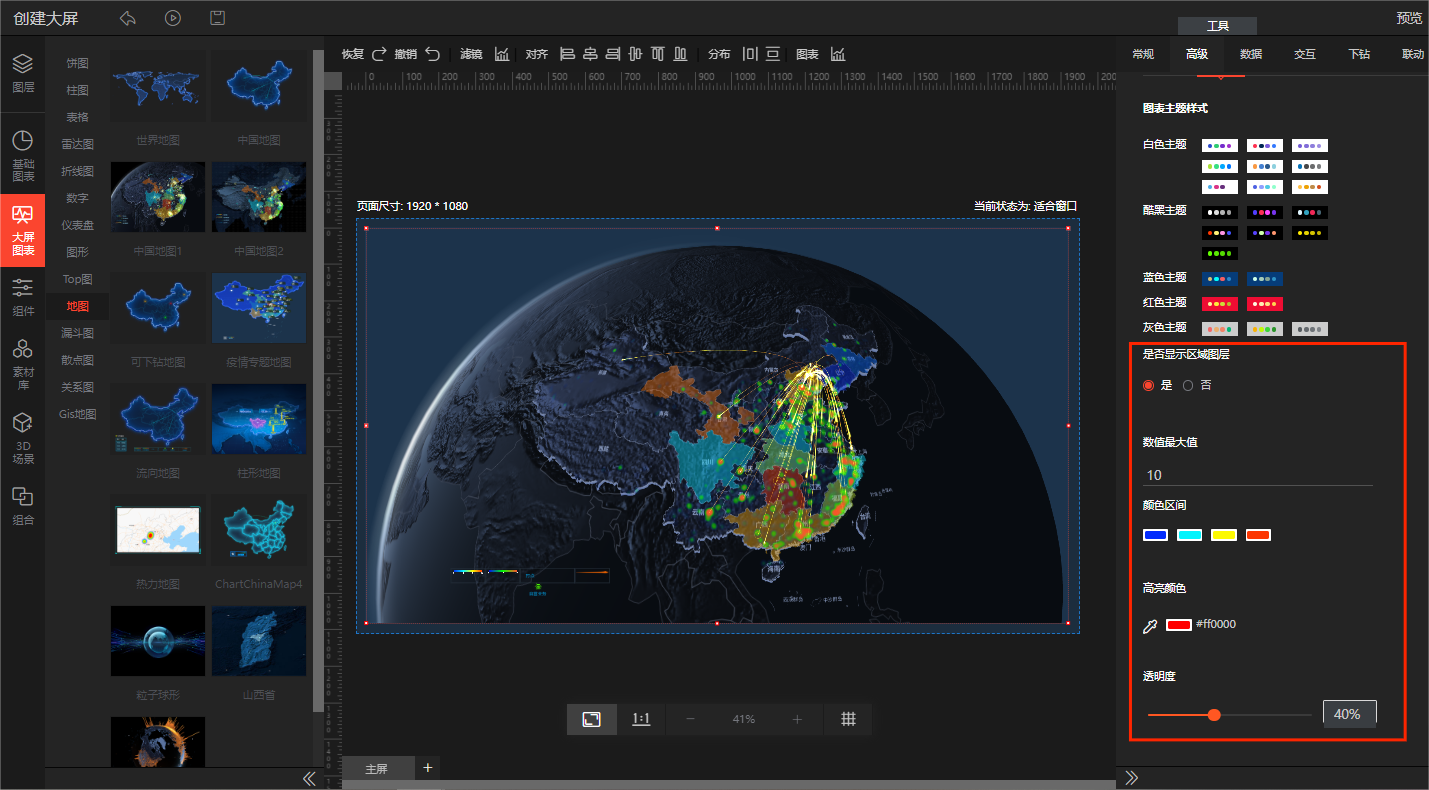Click the yellow 颜色区间 swatch
This screenshot has width=1429, height=790.
pos(1224,535)
